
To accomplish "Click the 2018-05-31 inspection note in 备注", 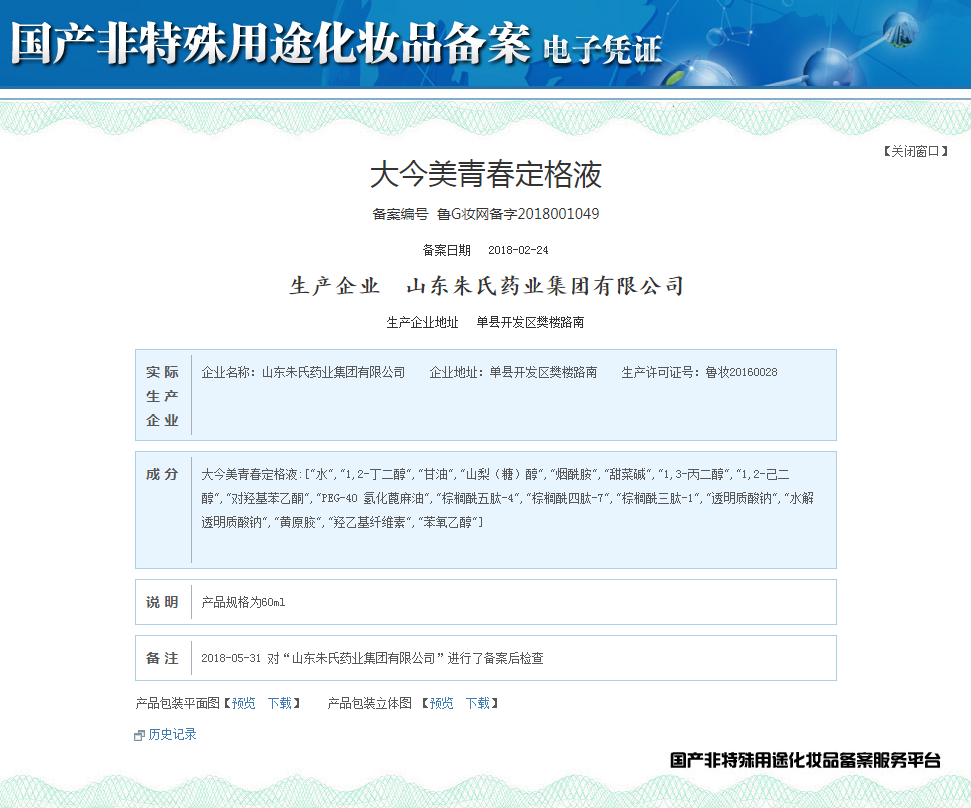I will [x=372, y=658].
